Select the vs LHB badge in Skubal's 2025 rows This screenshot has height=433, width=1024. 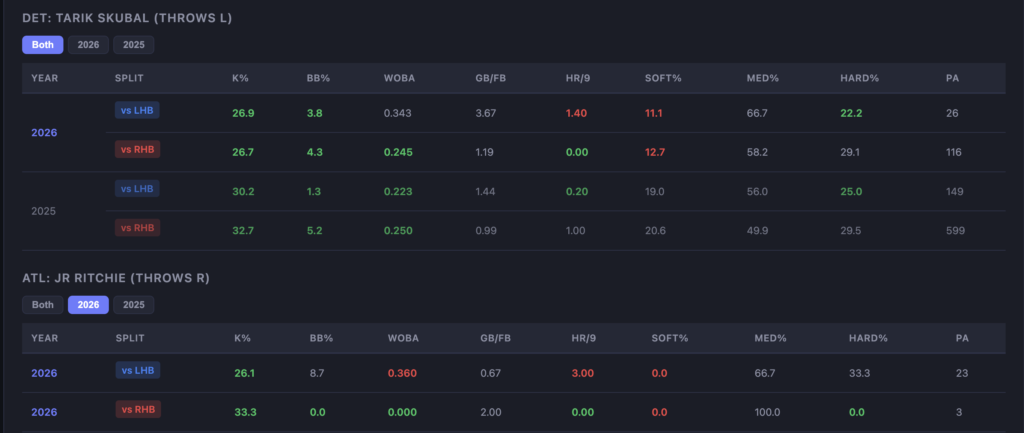pyautogui.click(x=137, y=189)
